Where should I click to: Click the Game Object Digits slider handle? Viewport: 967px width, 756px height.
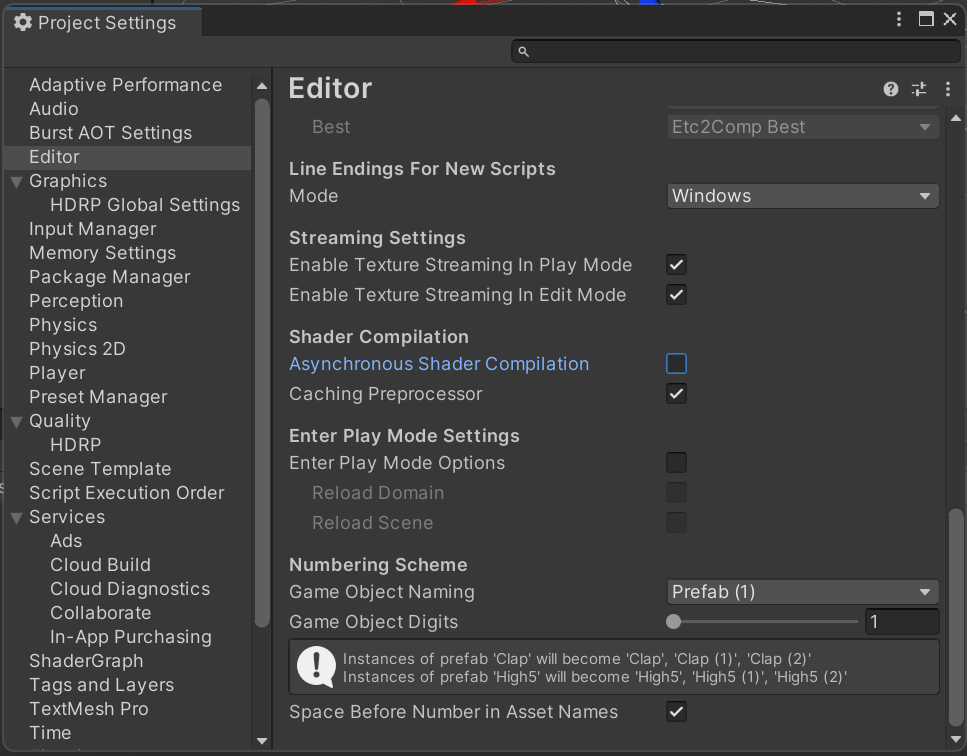coord(673,622)
